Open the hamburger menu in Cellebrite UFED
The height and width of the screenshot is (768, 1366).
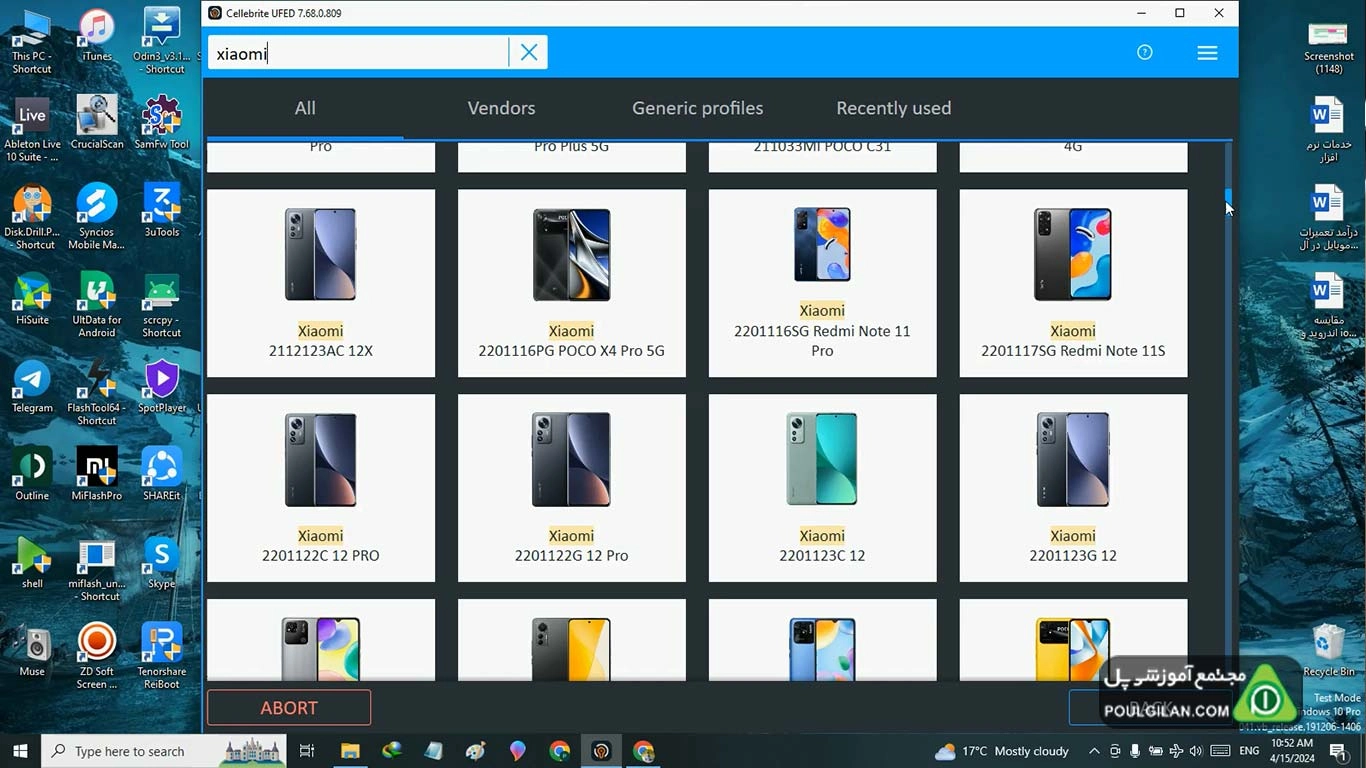pos(1207,53)
